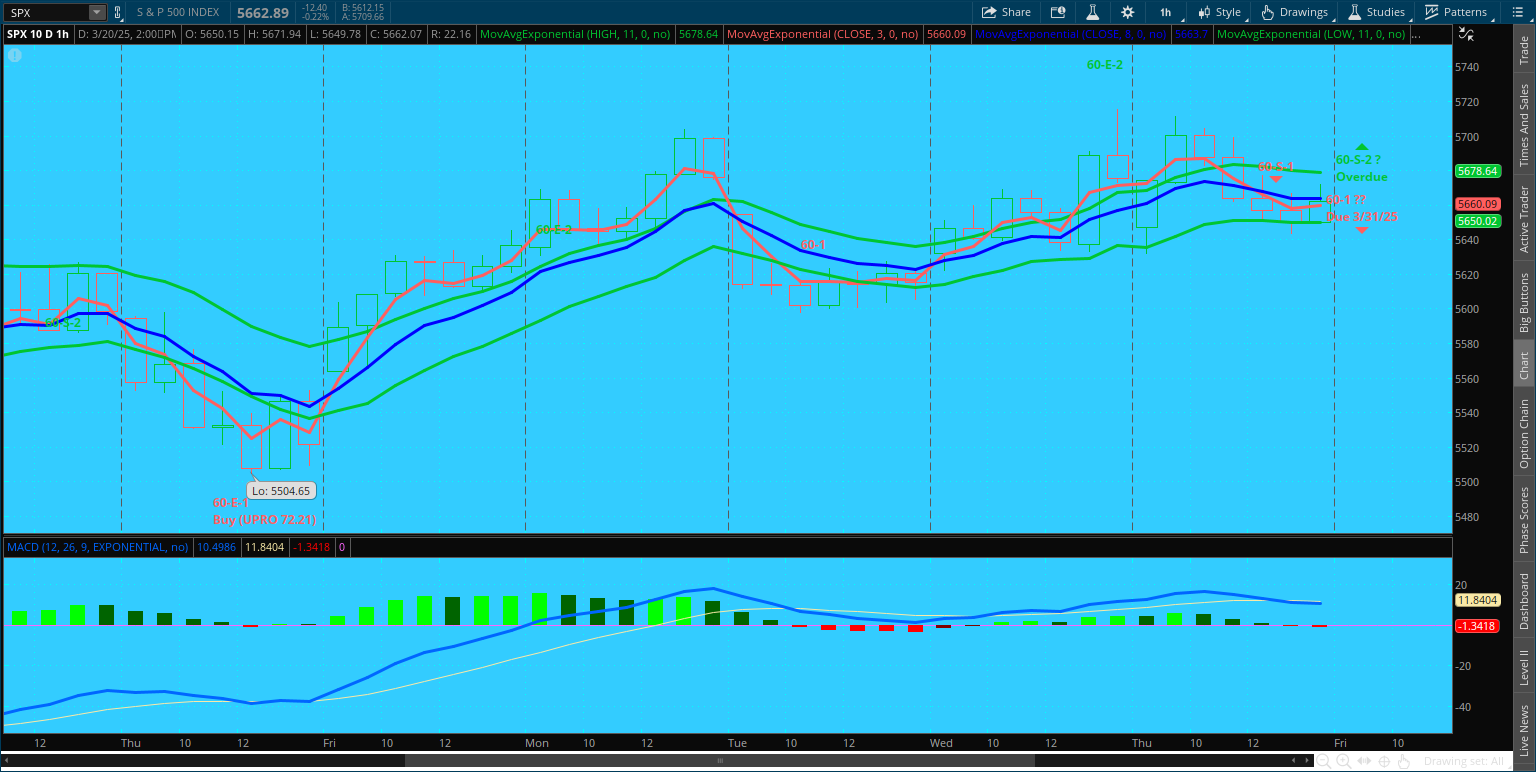Open the Style menu
The image size is (1536, 772).
coord(1219,12)
